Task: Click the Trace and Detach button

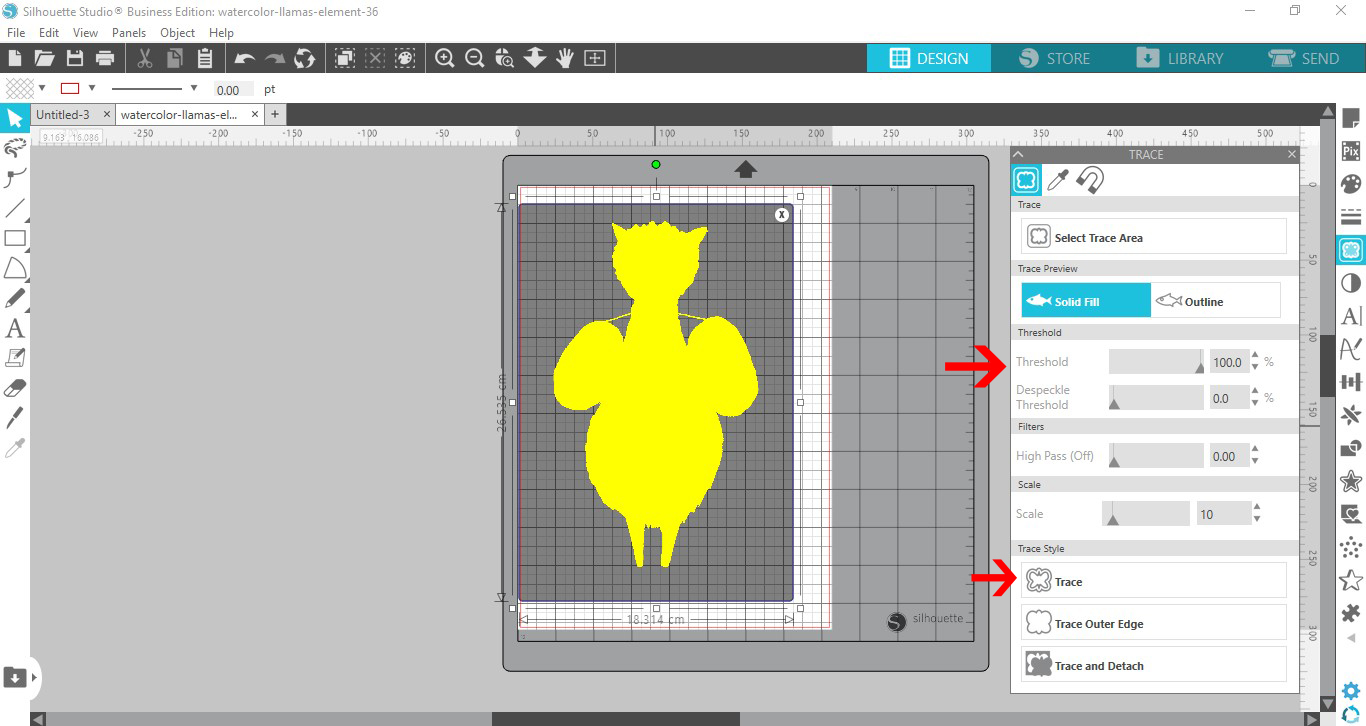Action: (x=1154, y=665)
